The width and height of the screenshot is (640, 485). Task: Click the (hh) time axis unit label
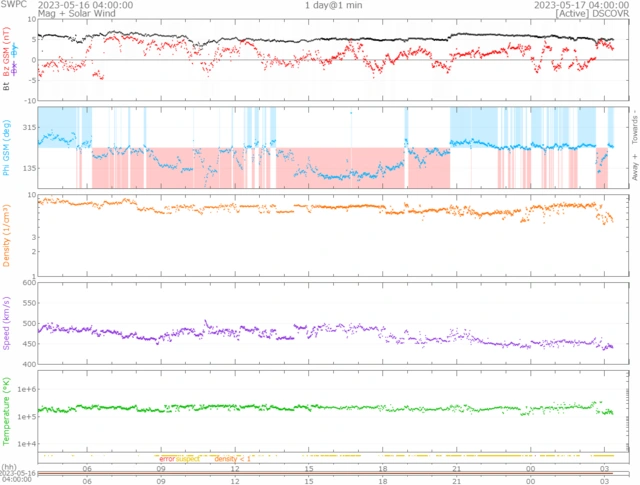(x=9, y=467)
